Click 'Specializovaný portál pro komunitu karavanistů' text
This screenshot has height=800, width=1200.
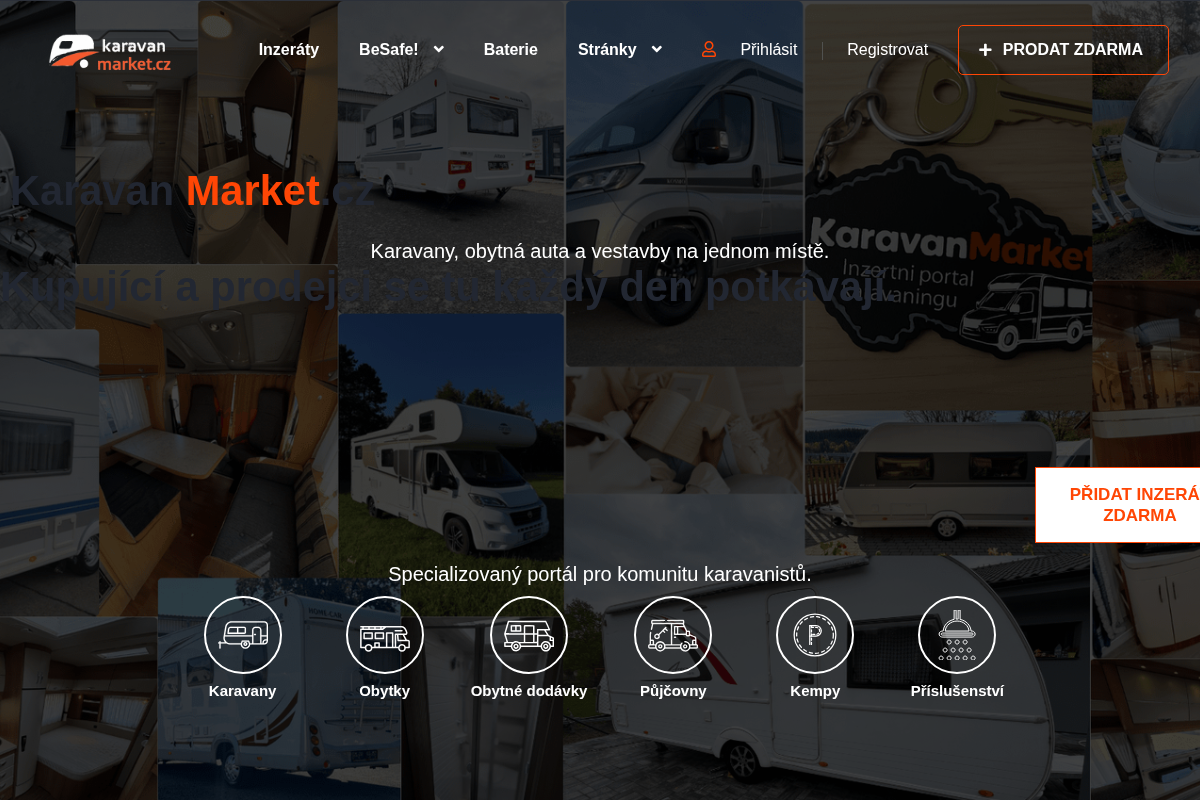click(x=600, y=574)
